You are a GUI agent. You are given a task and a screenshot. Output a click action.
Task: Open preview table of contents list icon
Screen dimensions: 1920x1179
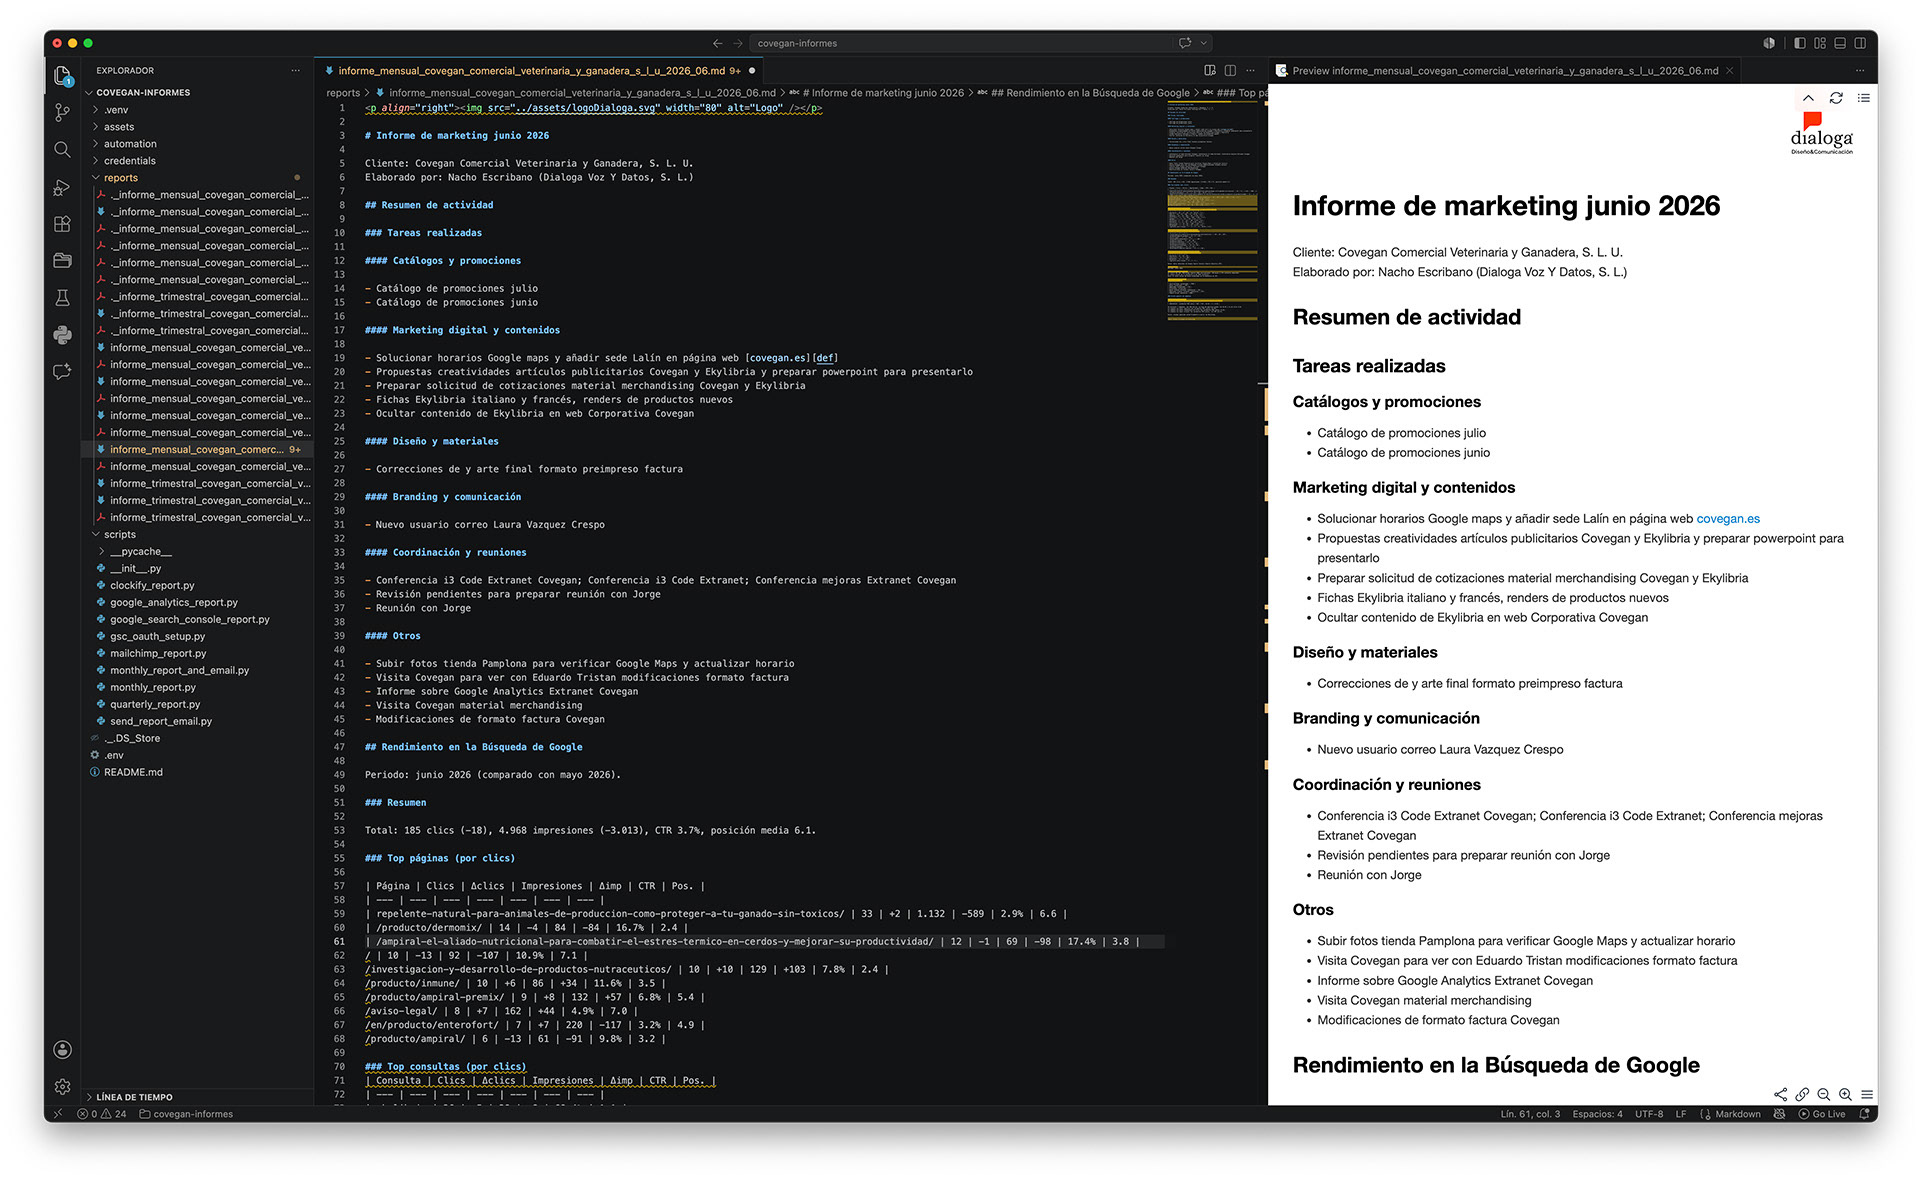(1863, 98)
